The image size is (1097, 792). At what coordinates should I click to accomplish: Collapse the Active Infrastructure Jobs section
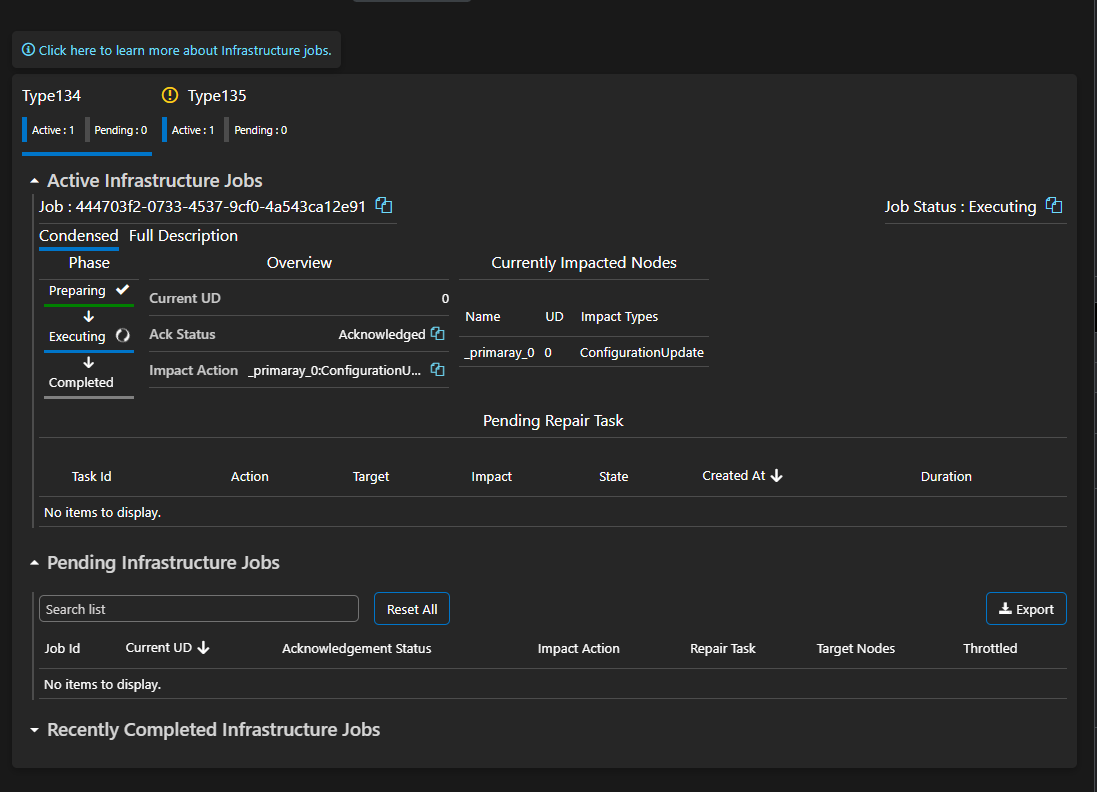[x=34, y=180]
